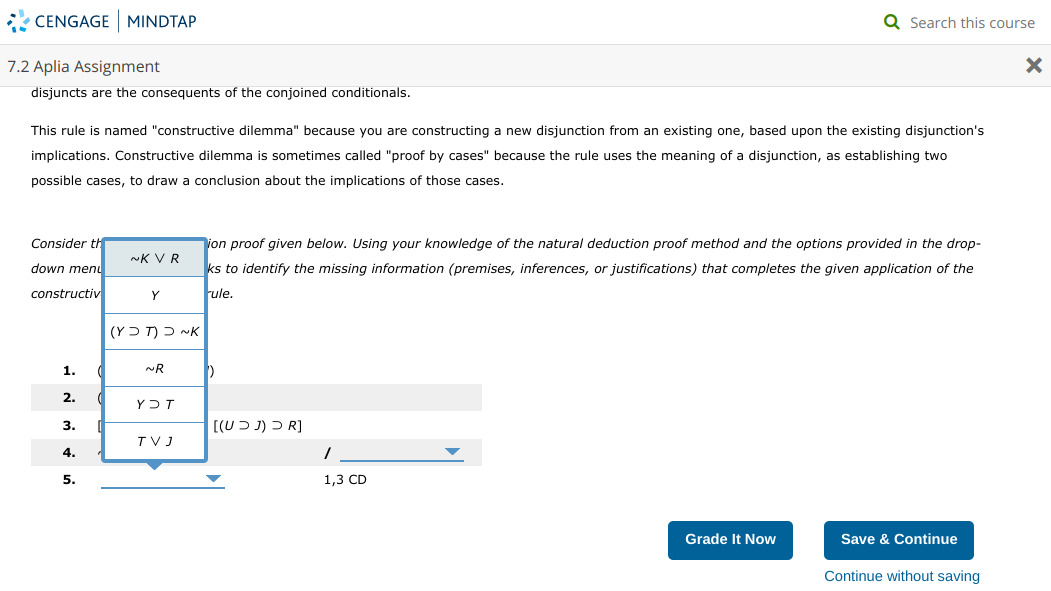Click the Cengage logo icon
Screen dimensions: 1051x591
point(20,21)
